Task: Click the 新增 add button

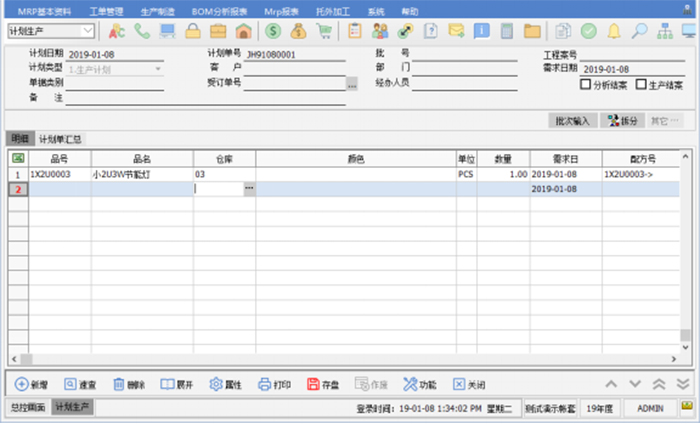Action: tap(32, 384)
